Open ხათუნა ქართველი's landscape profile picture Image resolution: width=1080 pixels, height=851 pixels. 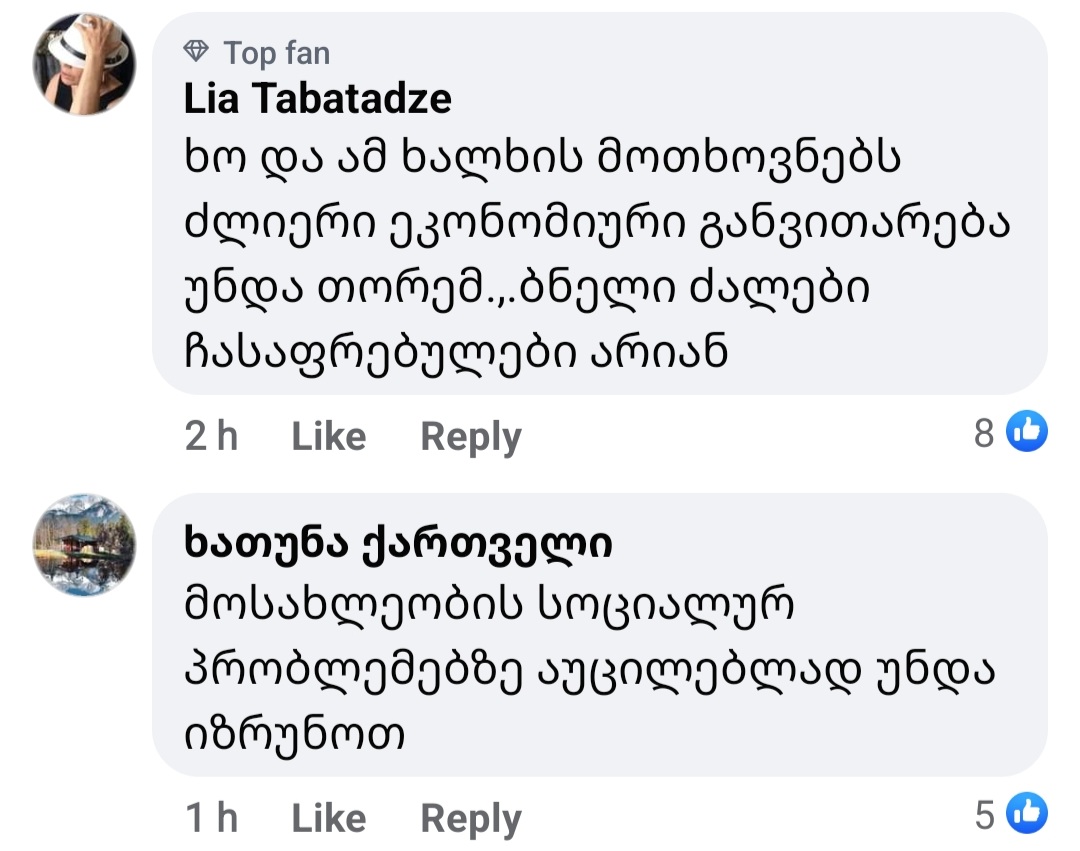pos(85,546)
